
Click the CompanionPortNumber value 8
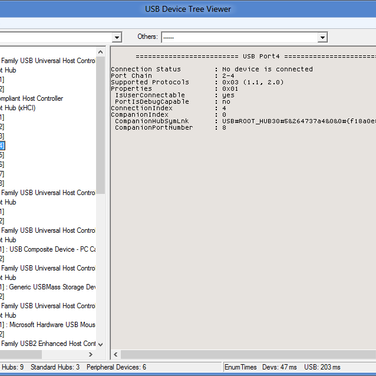[x=224, y=127]
